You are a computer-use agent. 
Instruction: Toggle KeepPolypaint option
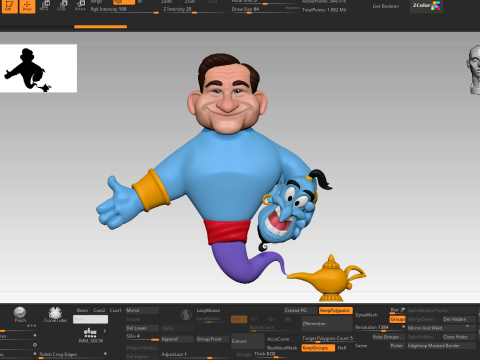(x=336, y=311)
